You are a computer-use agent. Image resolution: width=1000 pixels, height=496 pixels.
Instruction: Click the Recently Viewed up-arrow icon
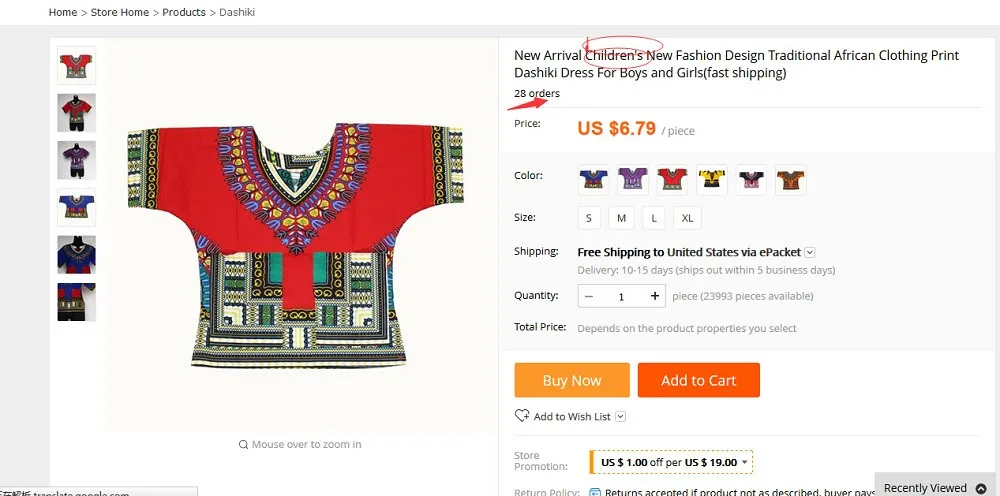(981, 488)
